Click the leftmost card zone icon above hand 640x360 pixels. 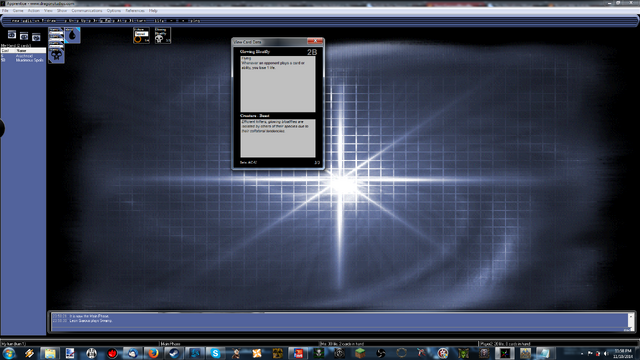click(x=12, y=35)
